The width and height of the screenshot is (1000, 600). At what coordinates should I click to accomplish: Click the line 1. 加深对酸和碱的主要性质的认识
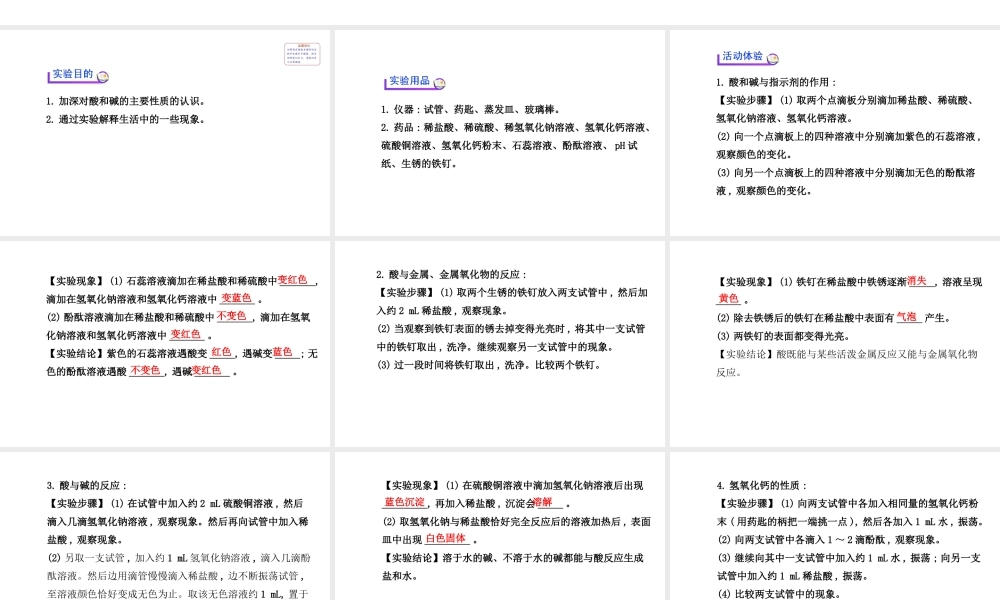[126, 101]
